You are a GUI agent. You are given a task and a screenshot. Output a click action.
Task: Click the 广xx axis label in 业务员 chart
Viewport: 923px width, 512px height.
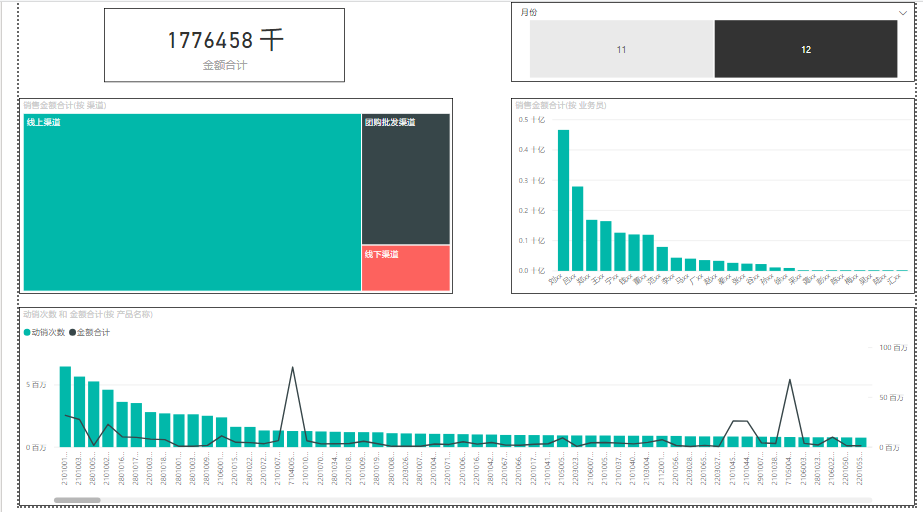point(696,279)
